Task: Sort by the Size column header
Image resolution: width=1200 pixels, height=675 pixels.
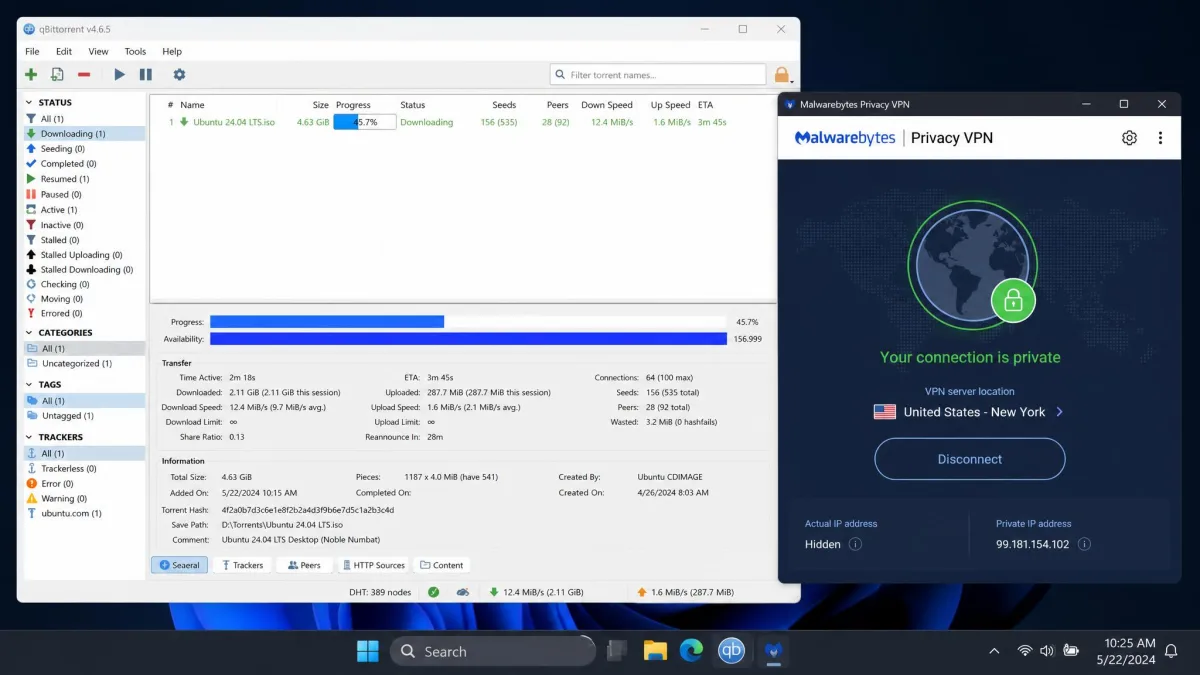Action: coord(320,105)
